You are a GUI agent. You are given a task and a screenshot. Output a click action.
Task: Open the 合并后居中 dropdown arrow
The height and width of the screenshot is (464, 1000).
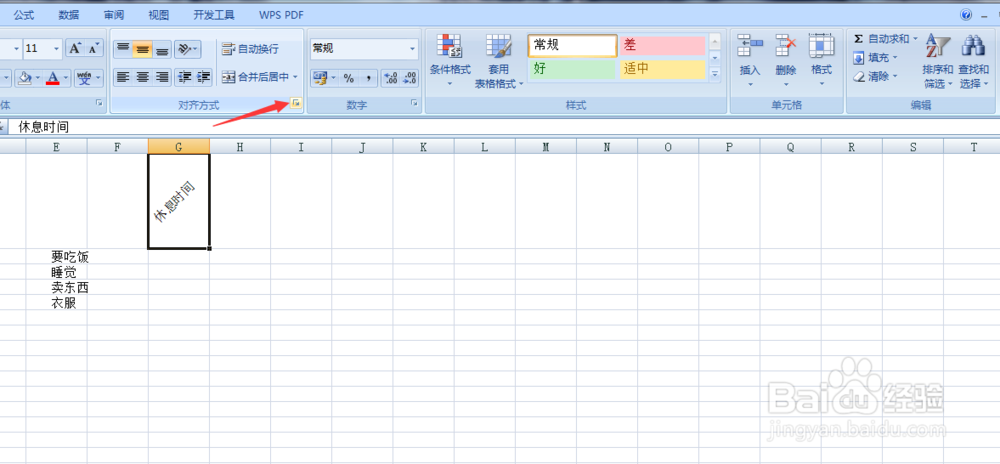point(295,77)
